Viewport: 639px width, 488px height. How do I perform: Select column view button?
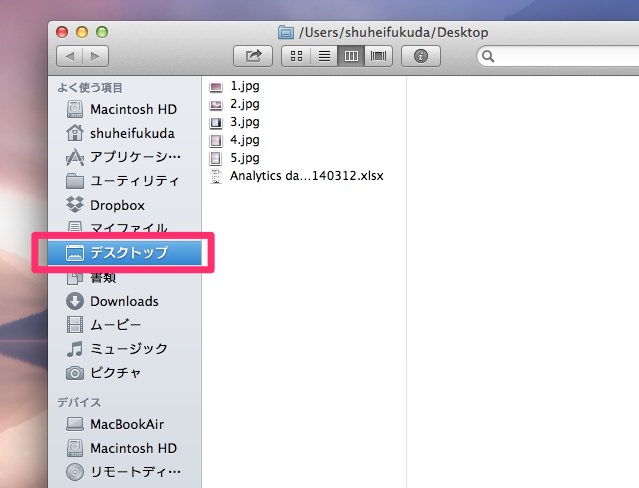coord(351,56)
